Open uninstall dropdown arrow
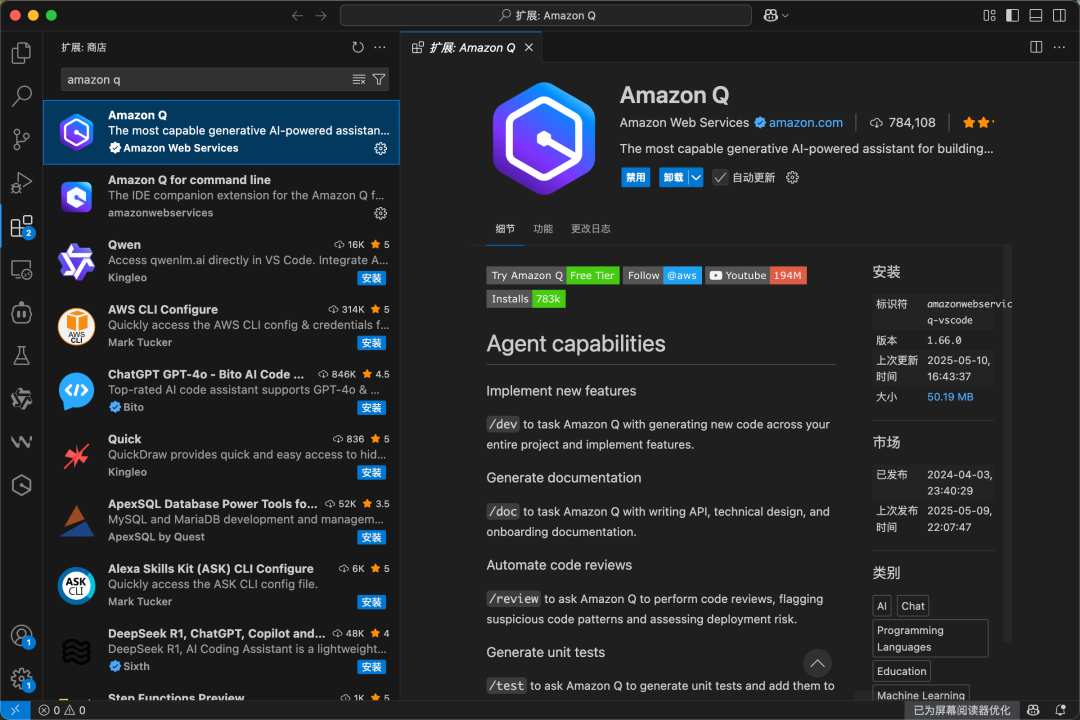 click(696, 177)
